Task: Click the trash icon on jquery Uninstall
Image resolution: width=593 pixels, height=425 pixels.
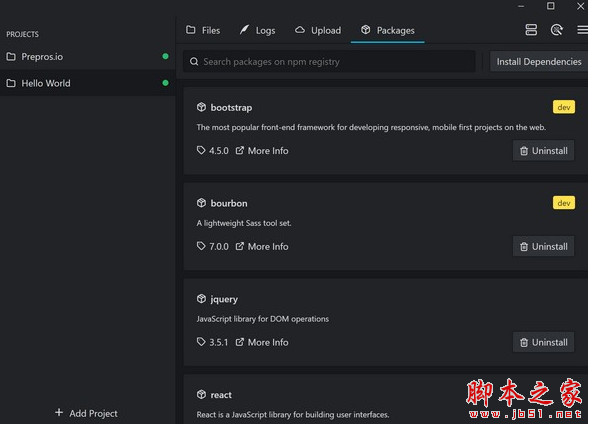Action: point(523,343)
